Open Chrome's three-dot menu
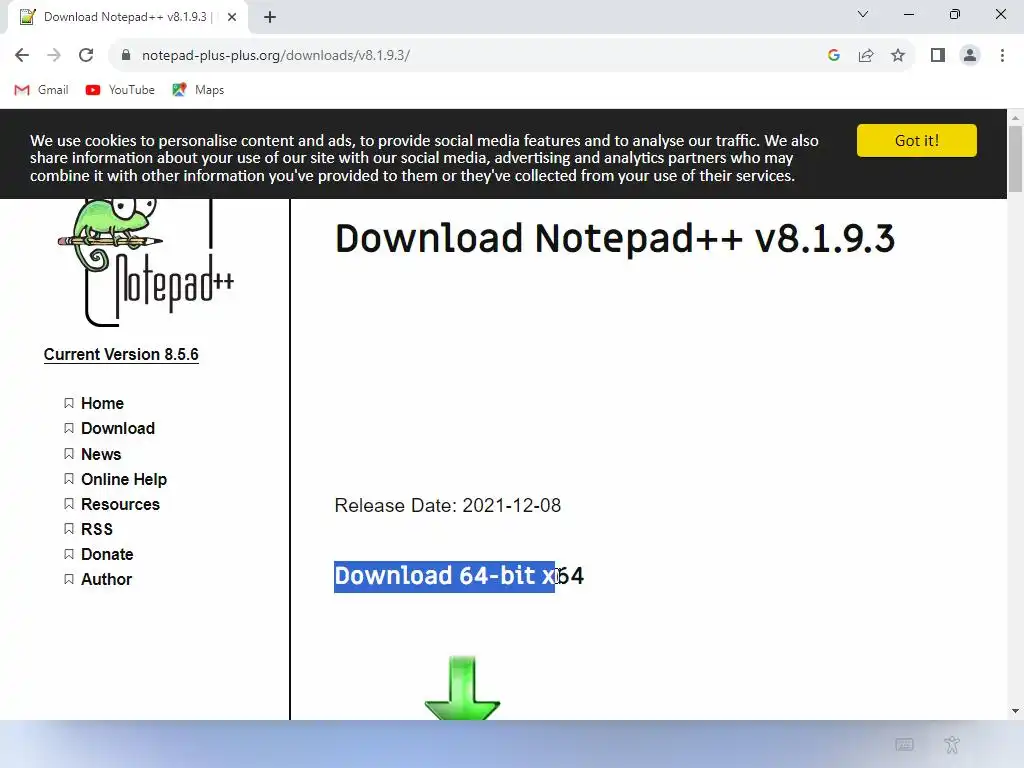Screen dimensions: 1024x768 (x=1002, y=56)
